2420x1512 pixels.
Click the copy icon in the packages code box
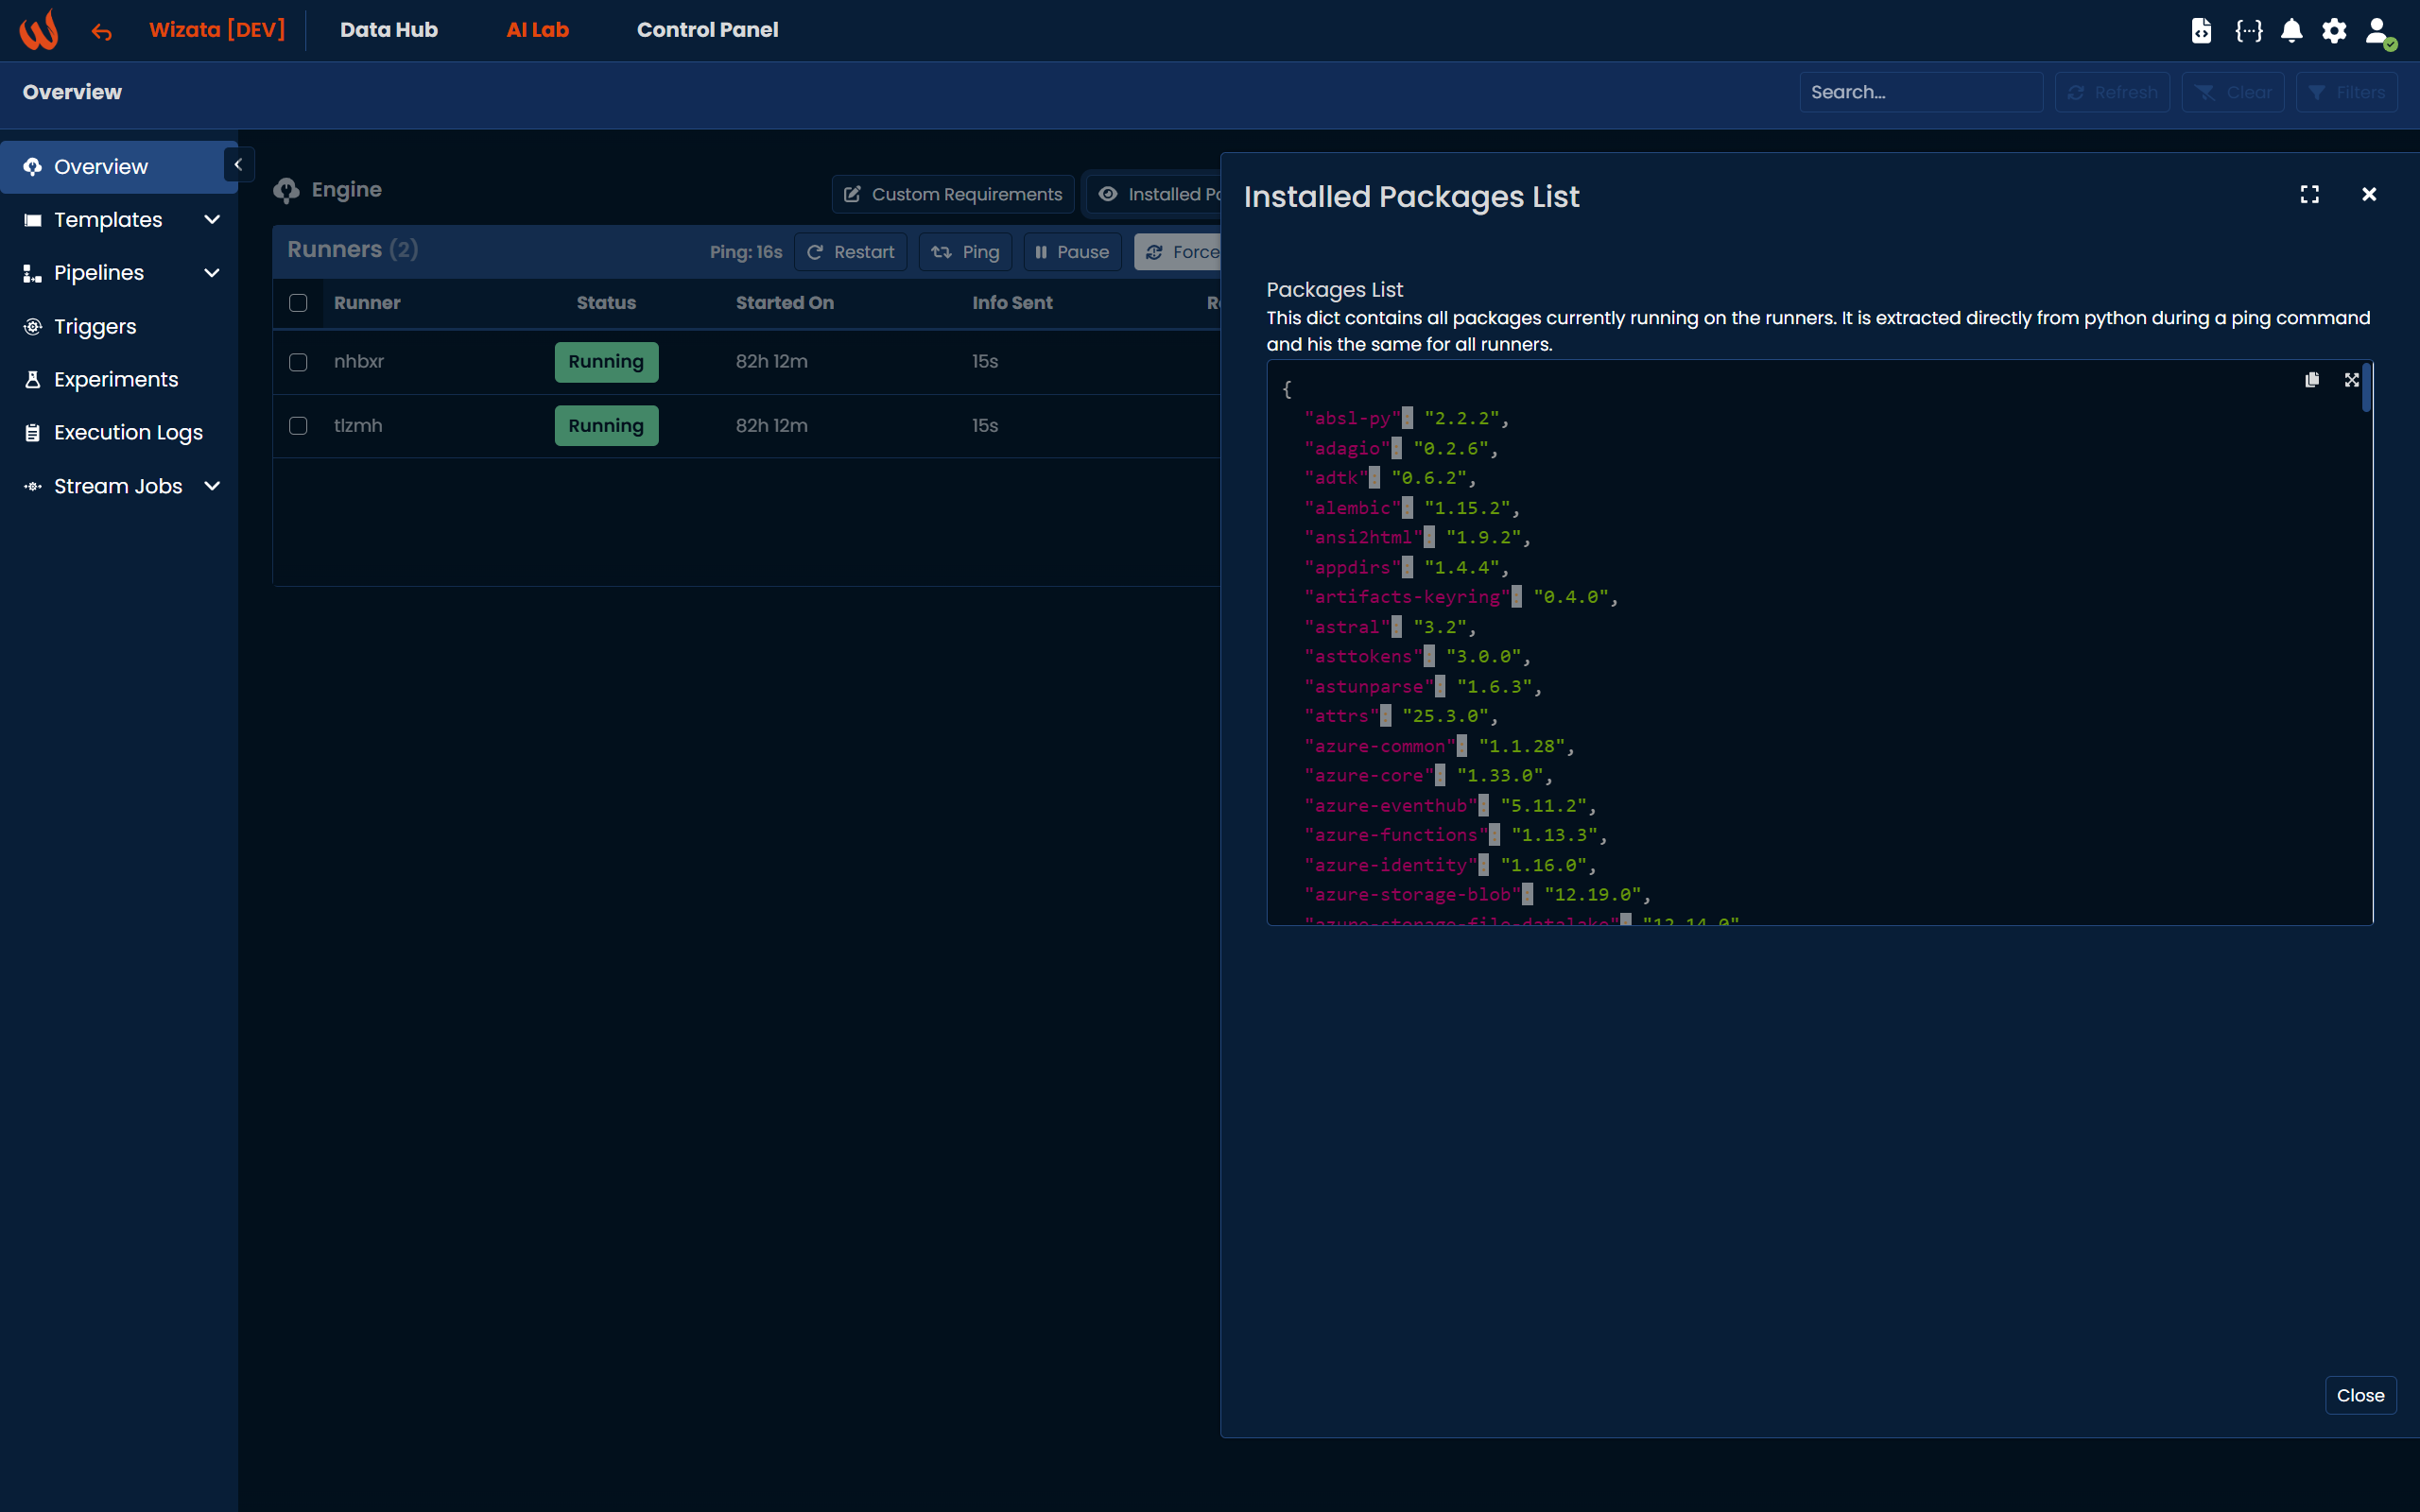2311,380
